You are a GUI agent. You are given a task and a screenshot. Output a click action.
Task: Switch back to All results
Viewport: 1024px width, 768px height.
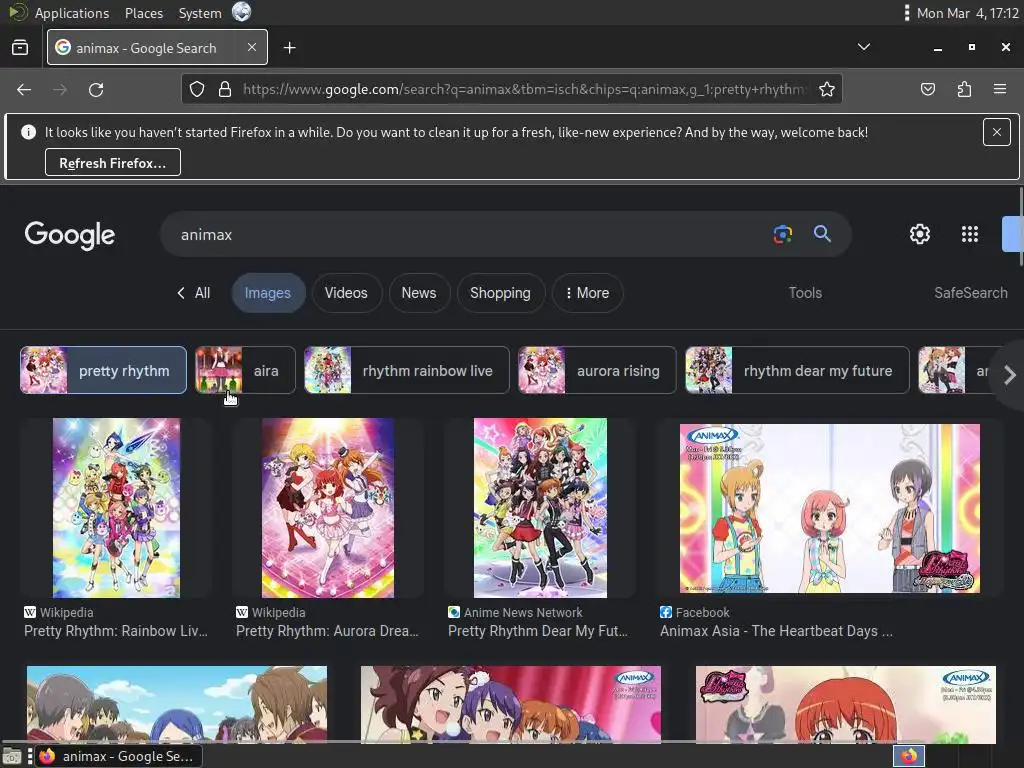pos(194,293)
